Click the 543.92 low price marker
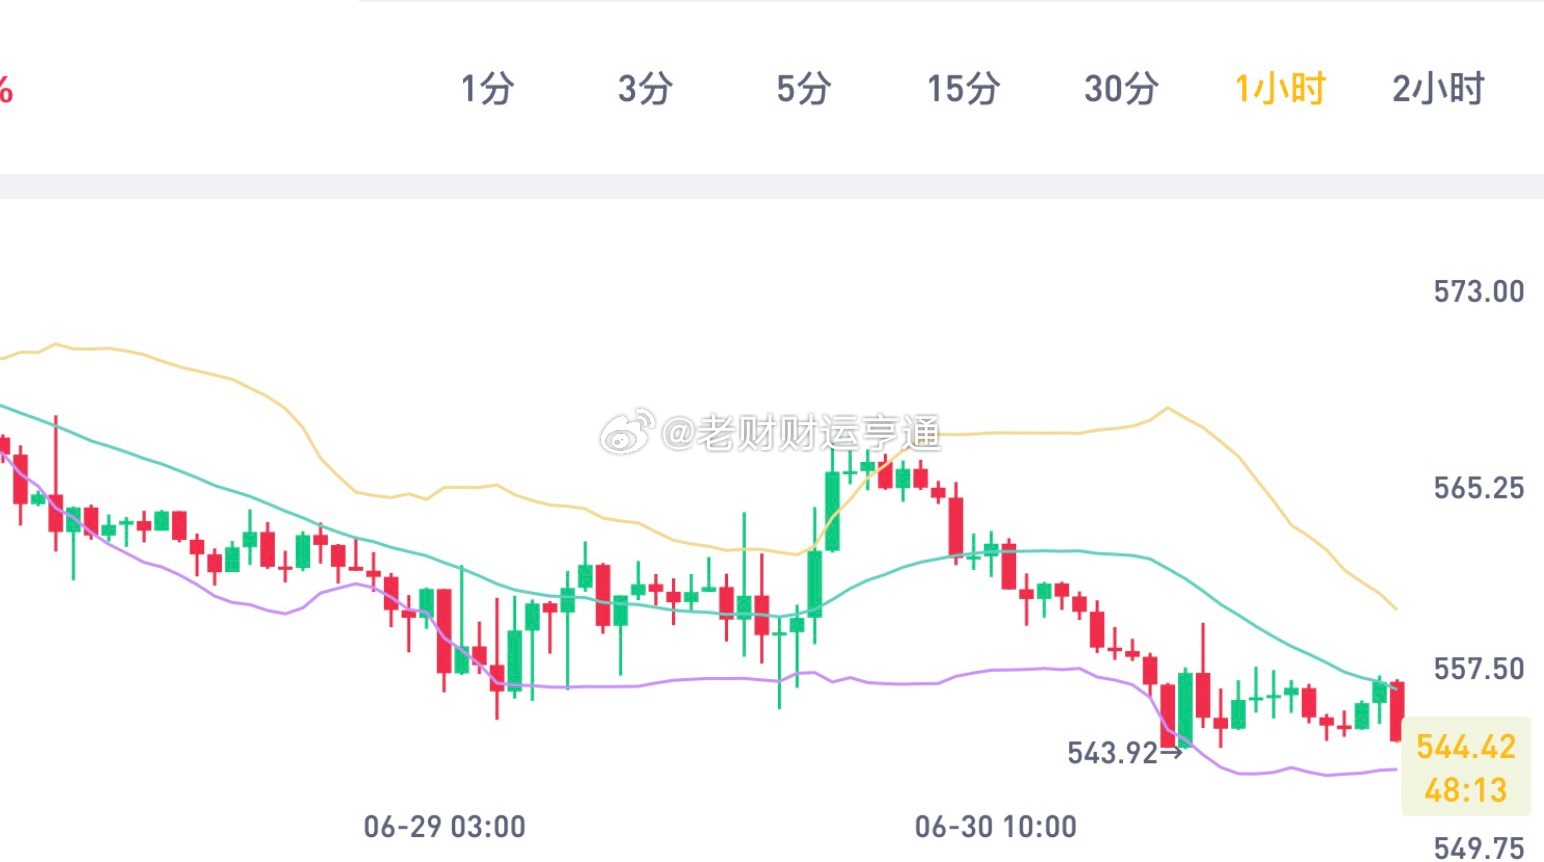The width and height of the screenshot is (1544, 862). point(1112,752)
